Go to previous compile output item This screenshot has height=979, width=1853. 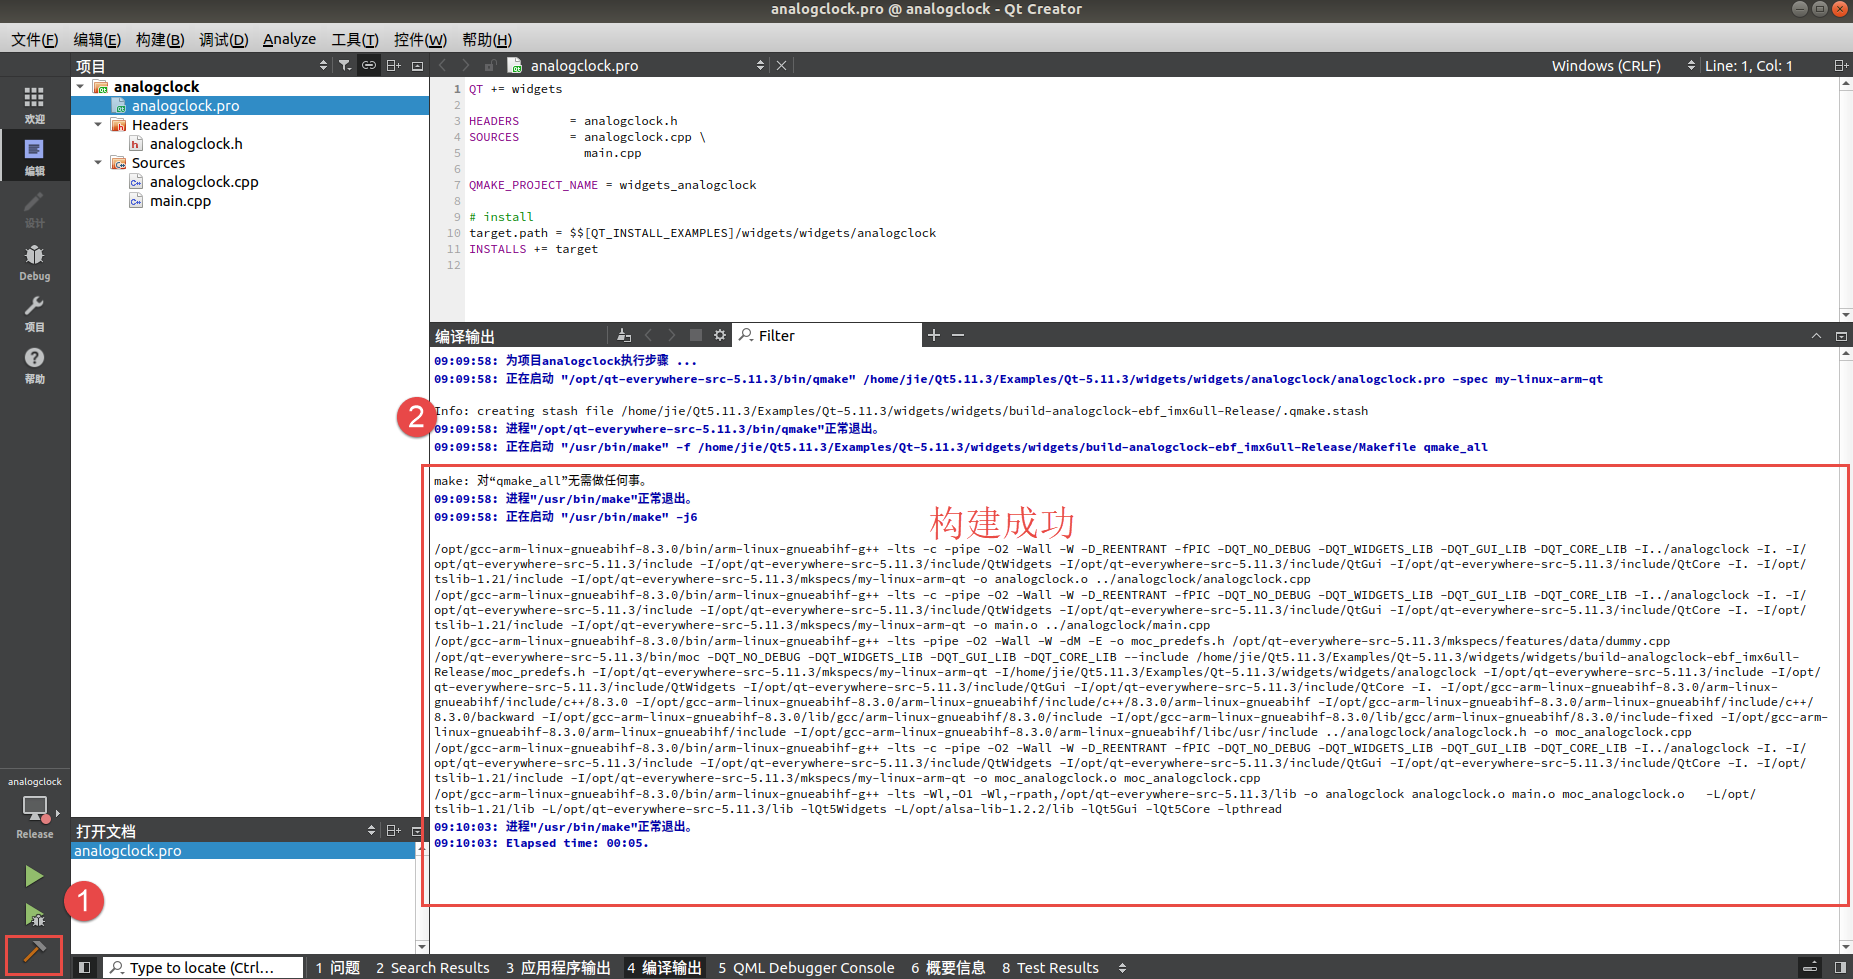coord(649,335)
